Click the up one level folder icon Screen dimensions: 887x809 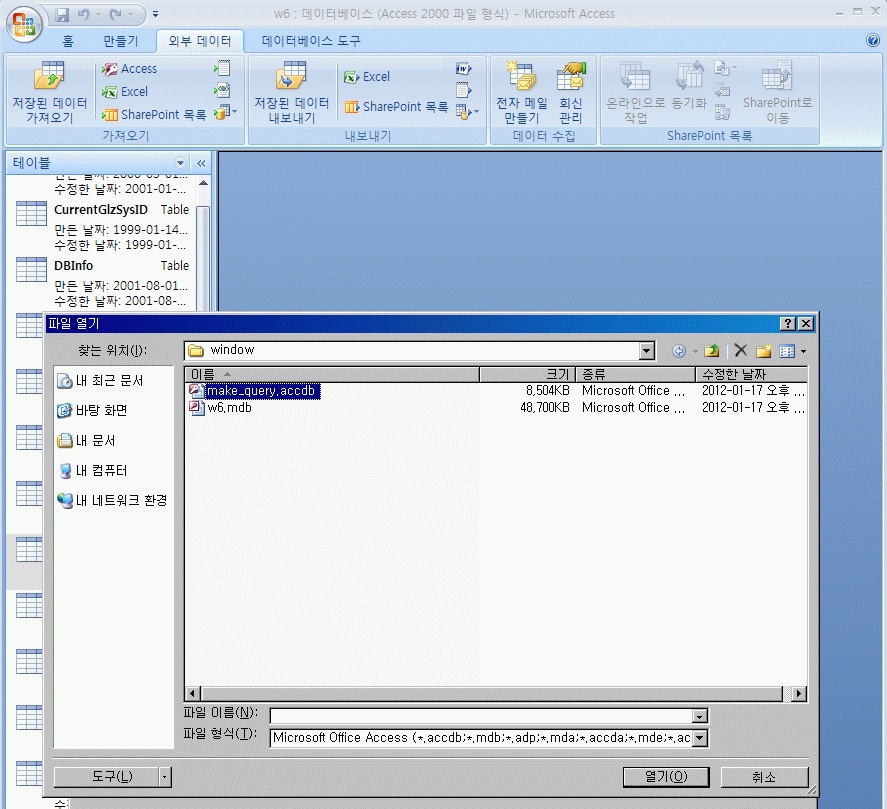(711, 351)
